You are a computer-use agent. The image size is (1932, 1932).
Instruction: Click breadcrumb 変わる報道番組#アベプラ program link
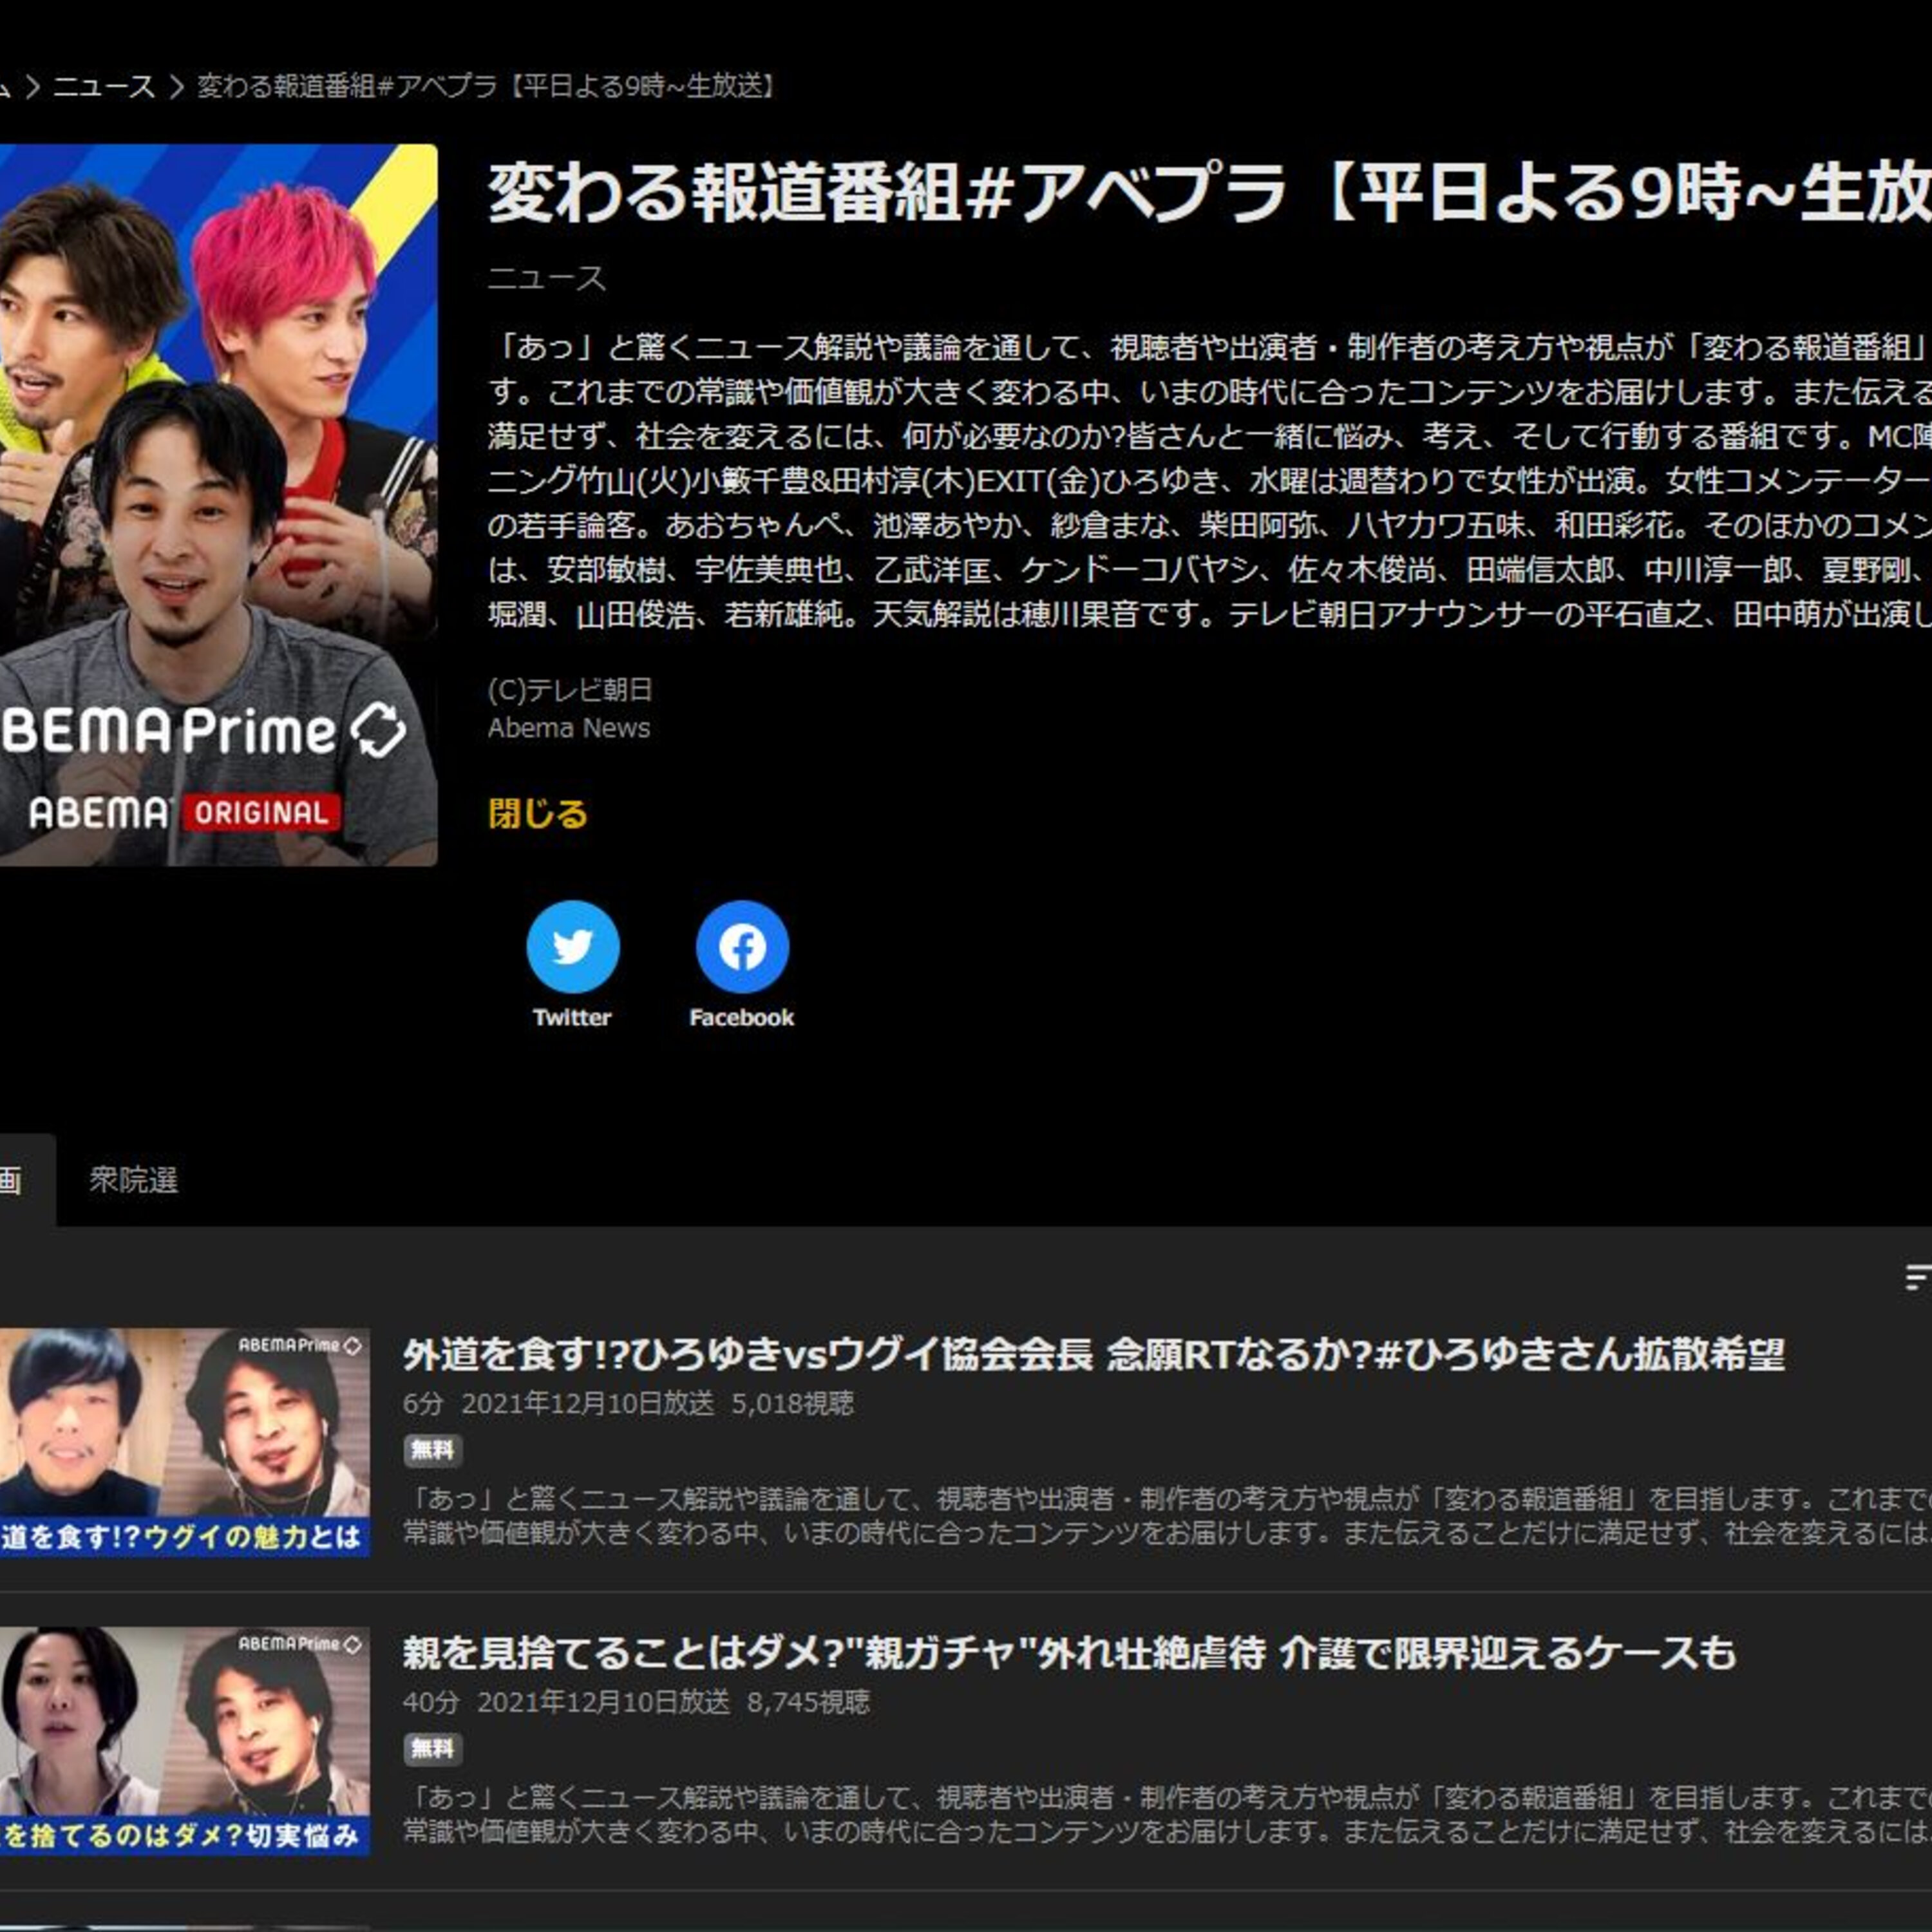[487, 87]
